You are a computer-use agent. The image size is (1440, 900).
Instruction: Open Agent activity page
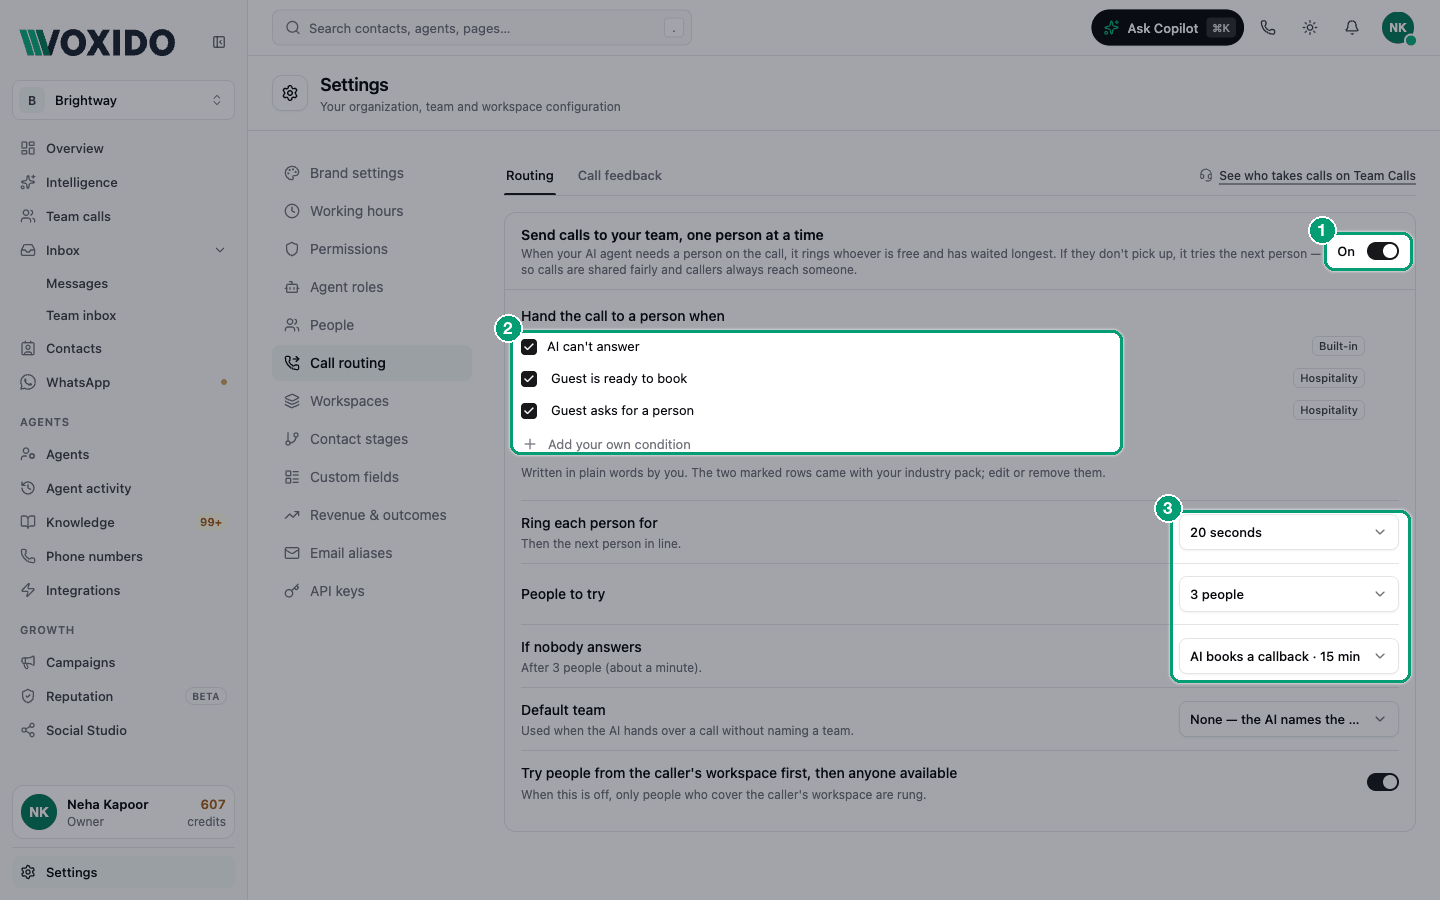point(123,488)
